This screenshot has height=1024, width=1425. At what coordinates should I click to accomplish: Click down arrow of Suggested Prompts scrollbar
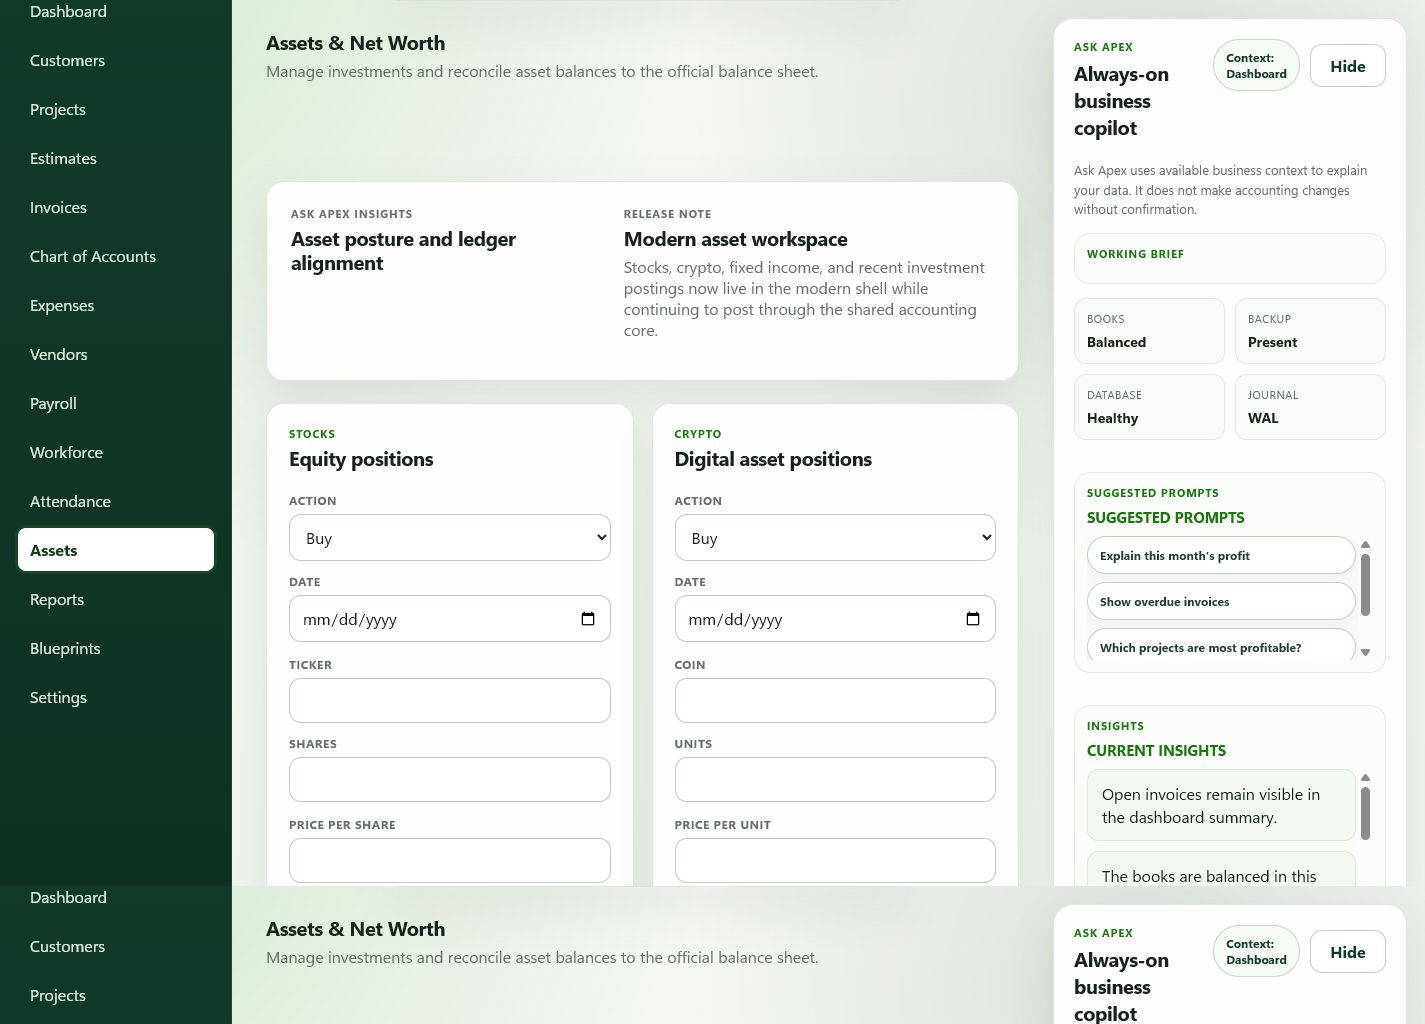click(x=1365, y=653)
